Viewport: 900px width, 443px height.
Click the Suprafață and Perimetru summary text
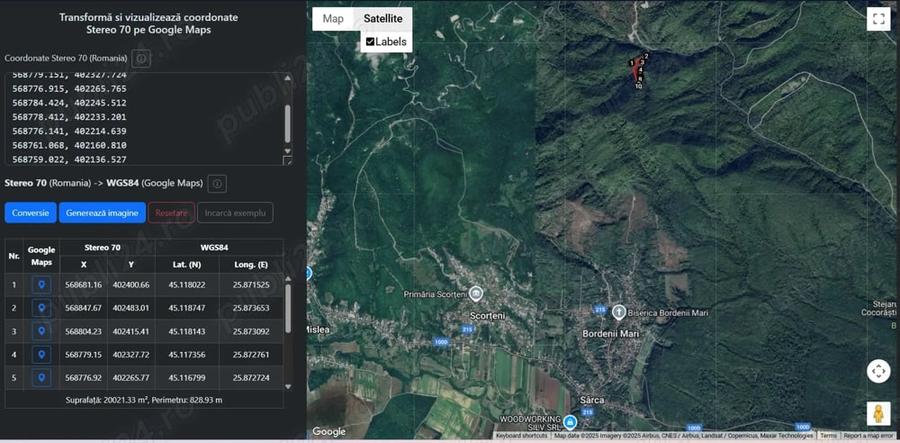coord(144,399)
